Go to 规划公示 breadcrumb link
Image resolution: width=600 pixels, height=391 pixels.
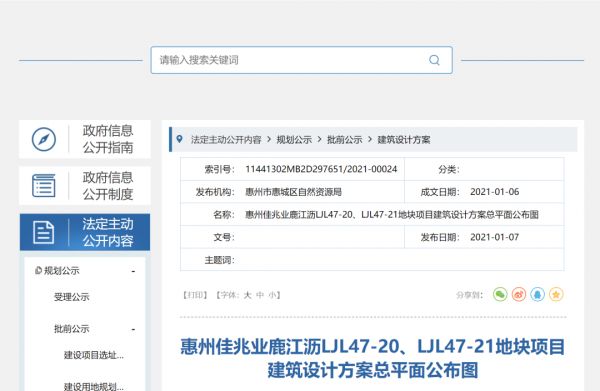click(294, 140)
